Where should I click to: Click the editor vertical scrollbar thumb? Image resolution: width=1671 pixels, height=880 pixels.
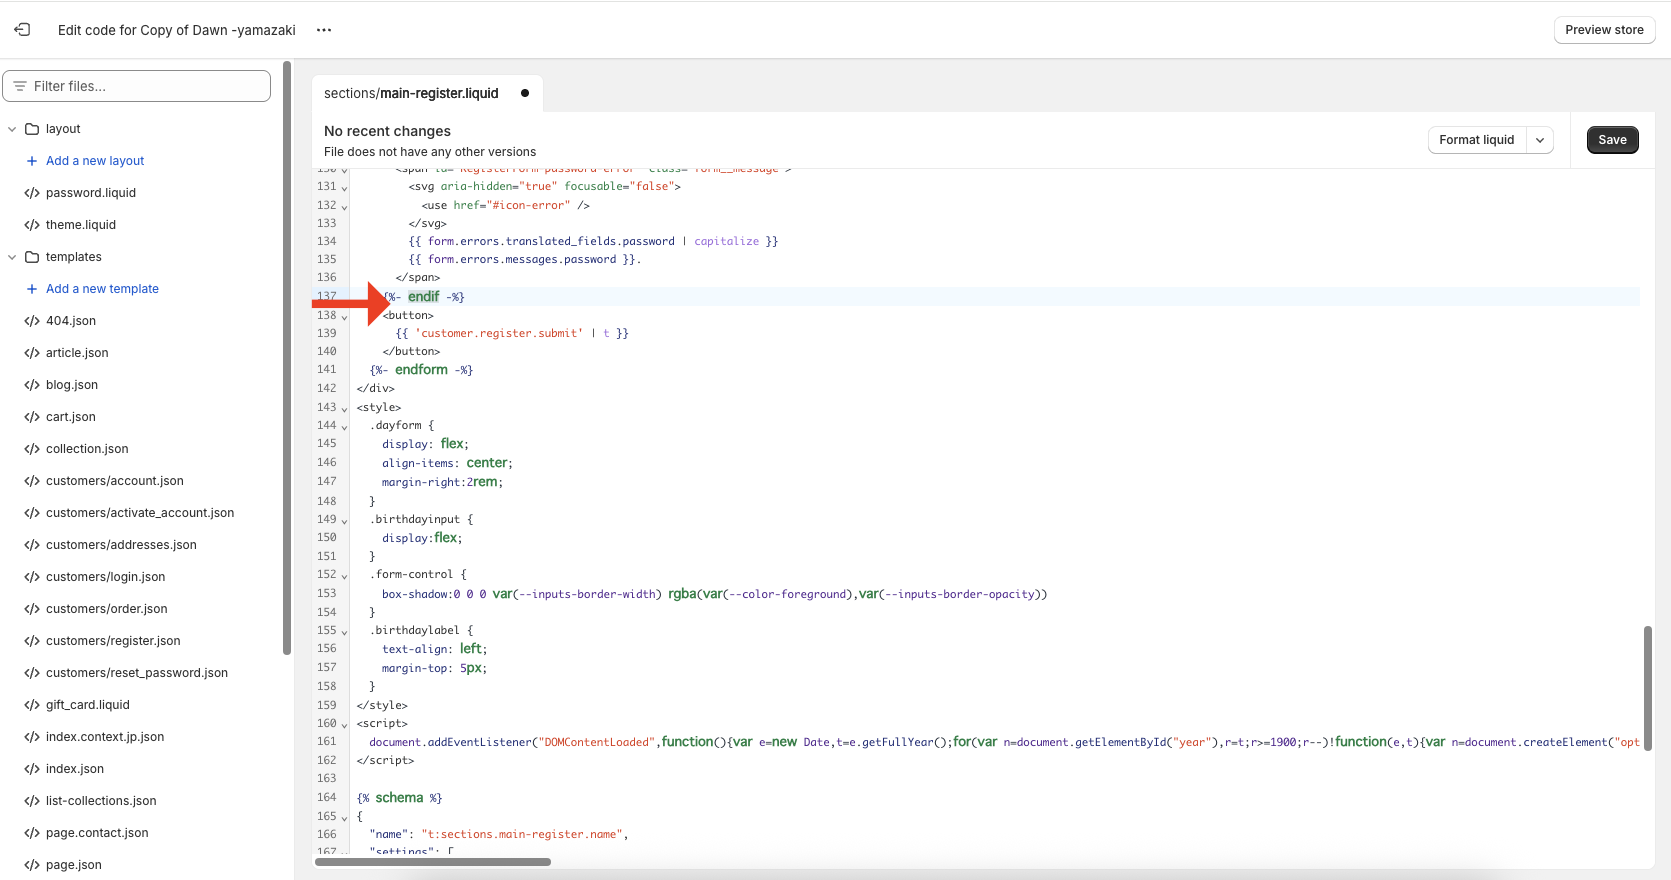point(1647,688)
